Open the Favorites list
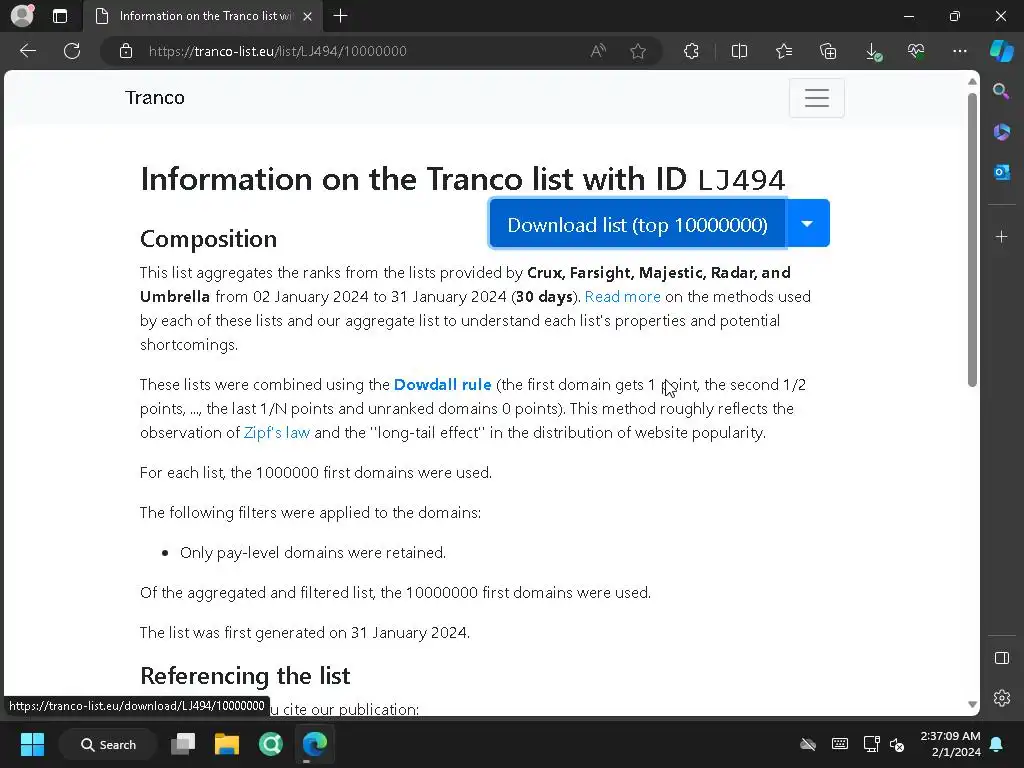This screenshot has width=1024, height=768. click(x=784, y=51)
